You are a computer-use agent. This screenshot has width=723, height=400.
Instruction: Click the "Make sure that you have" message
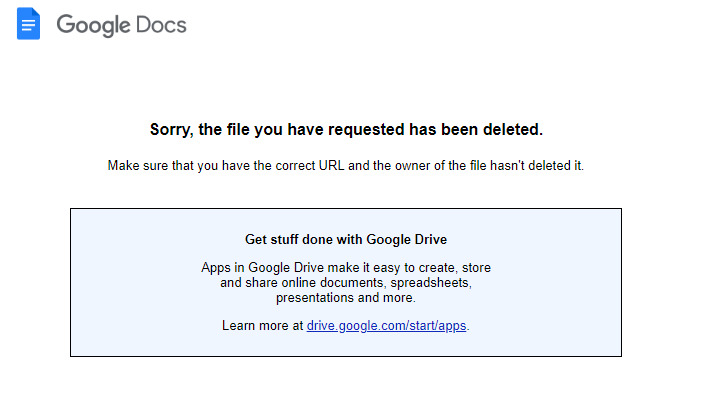[x=345, y=165]
